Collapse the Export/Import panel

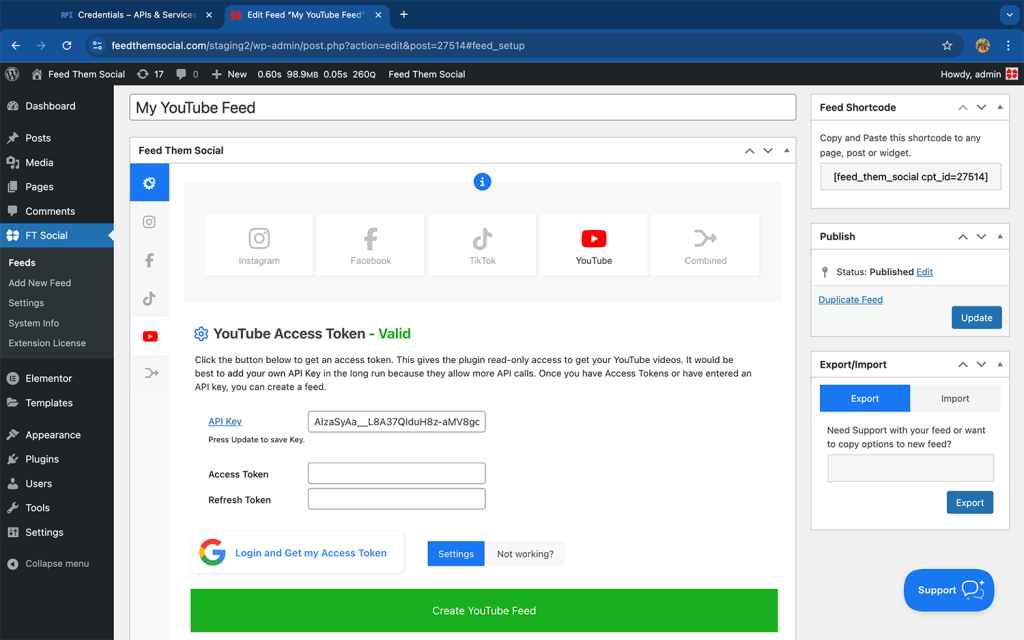pyautogui.click(x=1000, y=364)
